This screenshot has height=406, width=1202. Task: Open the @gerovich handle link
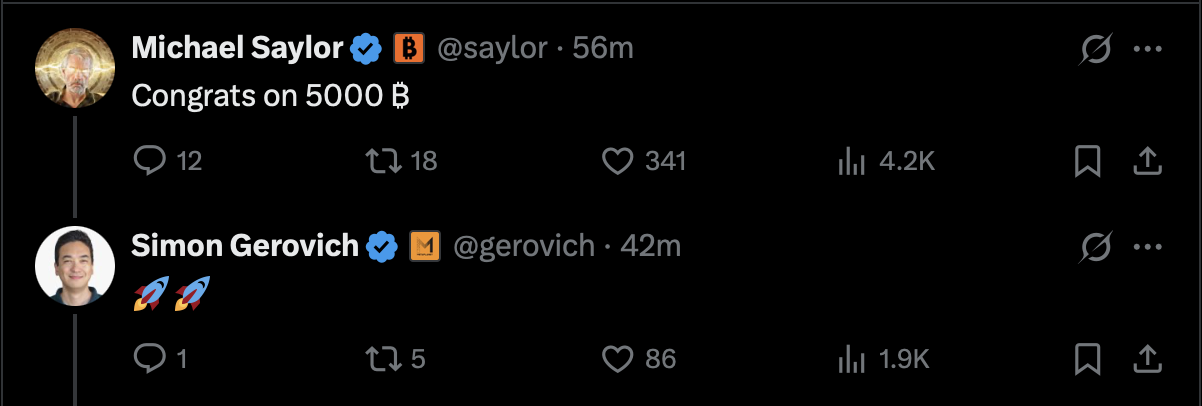(524, 246)
